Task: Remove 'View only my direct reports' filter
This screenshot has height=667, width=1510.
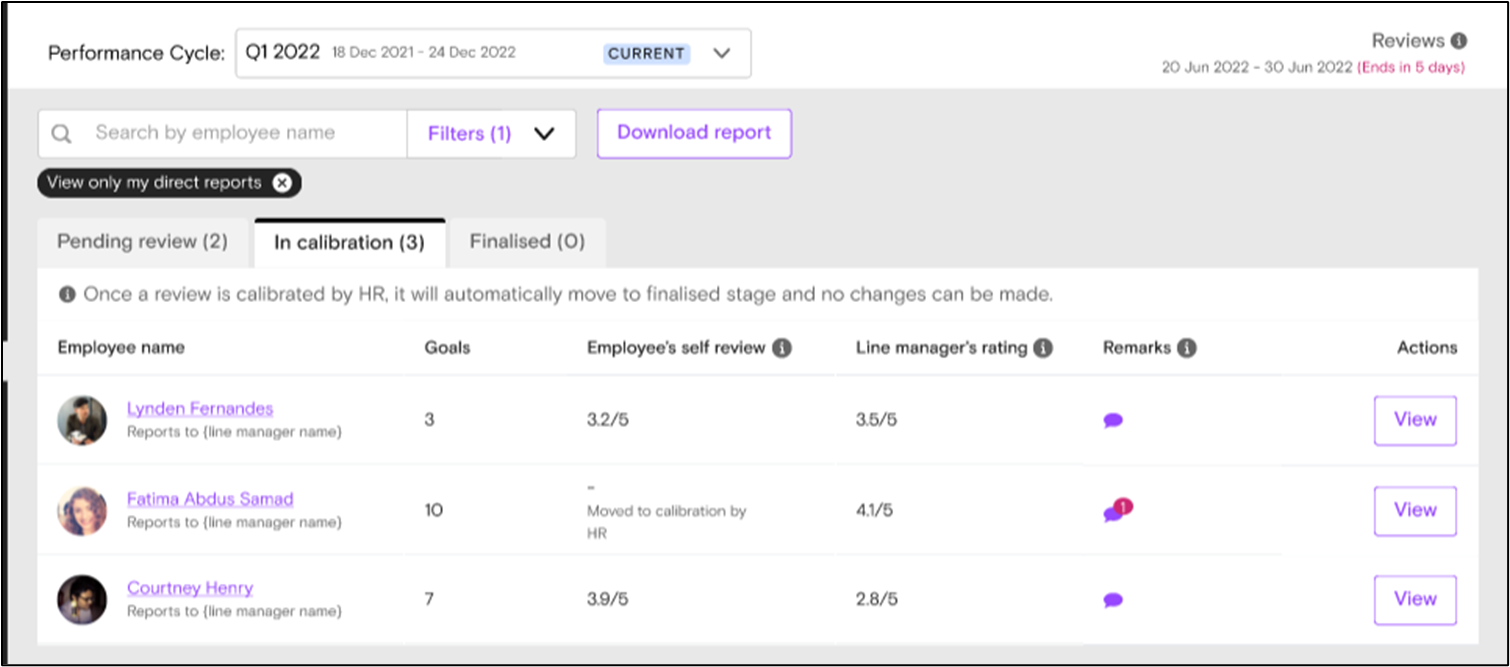Action: pos(283,183)
